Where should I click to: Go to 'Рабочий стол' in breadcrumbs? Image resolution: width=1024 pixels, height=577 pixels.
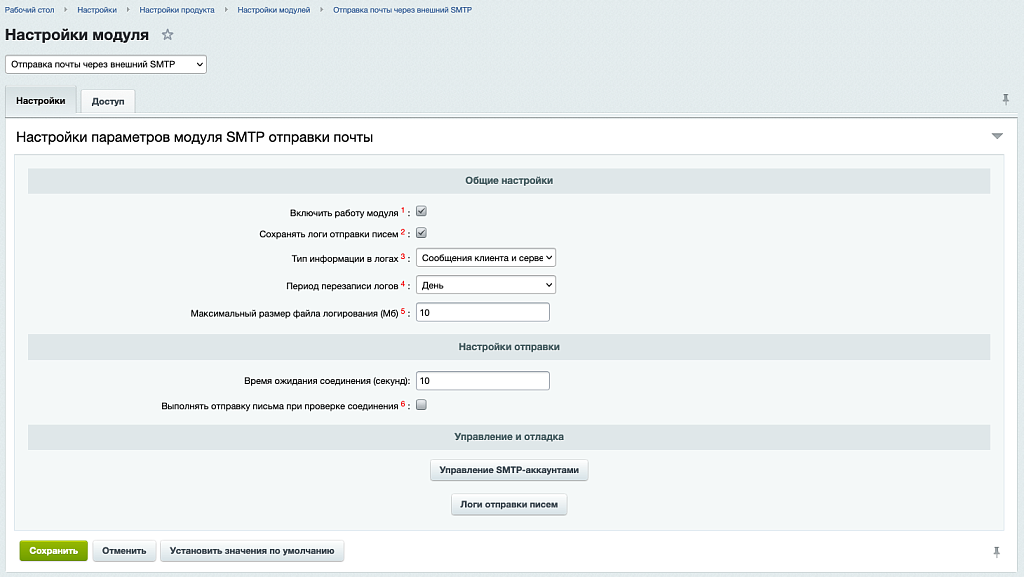[x=30, y=9]
